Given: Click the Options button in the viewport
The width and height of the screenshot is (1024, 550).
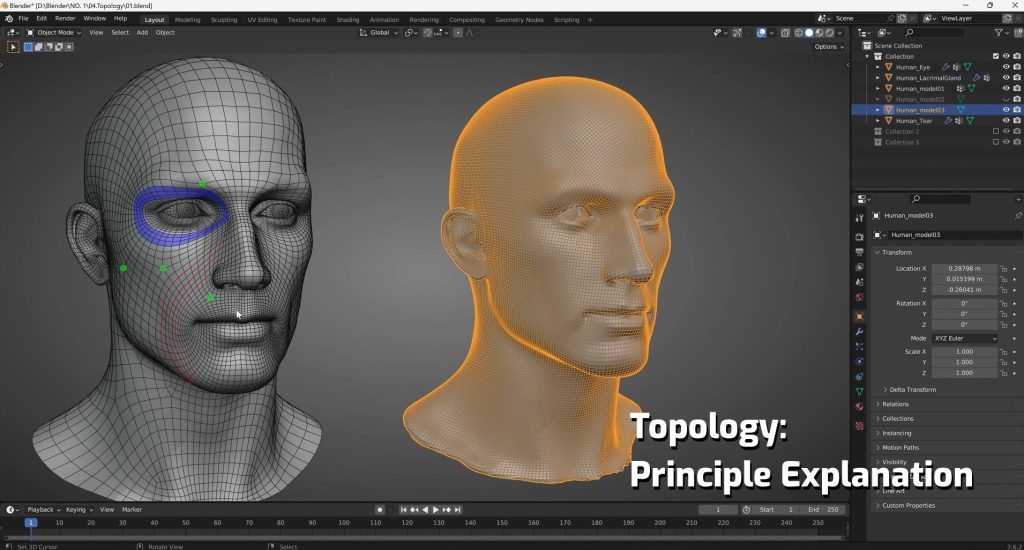Looking at the screenshot, I should click(828, 46).
